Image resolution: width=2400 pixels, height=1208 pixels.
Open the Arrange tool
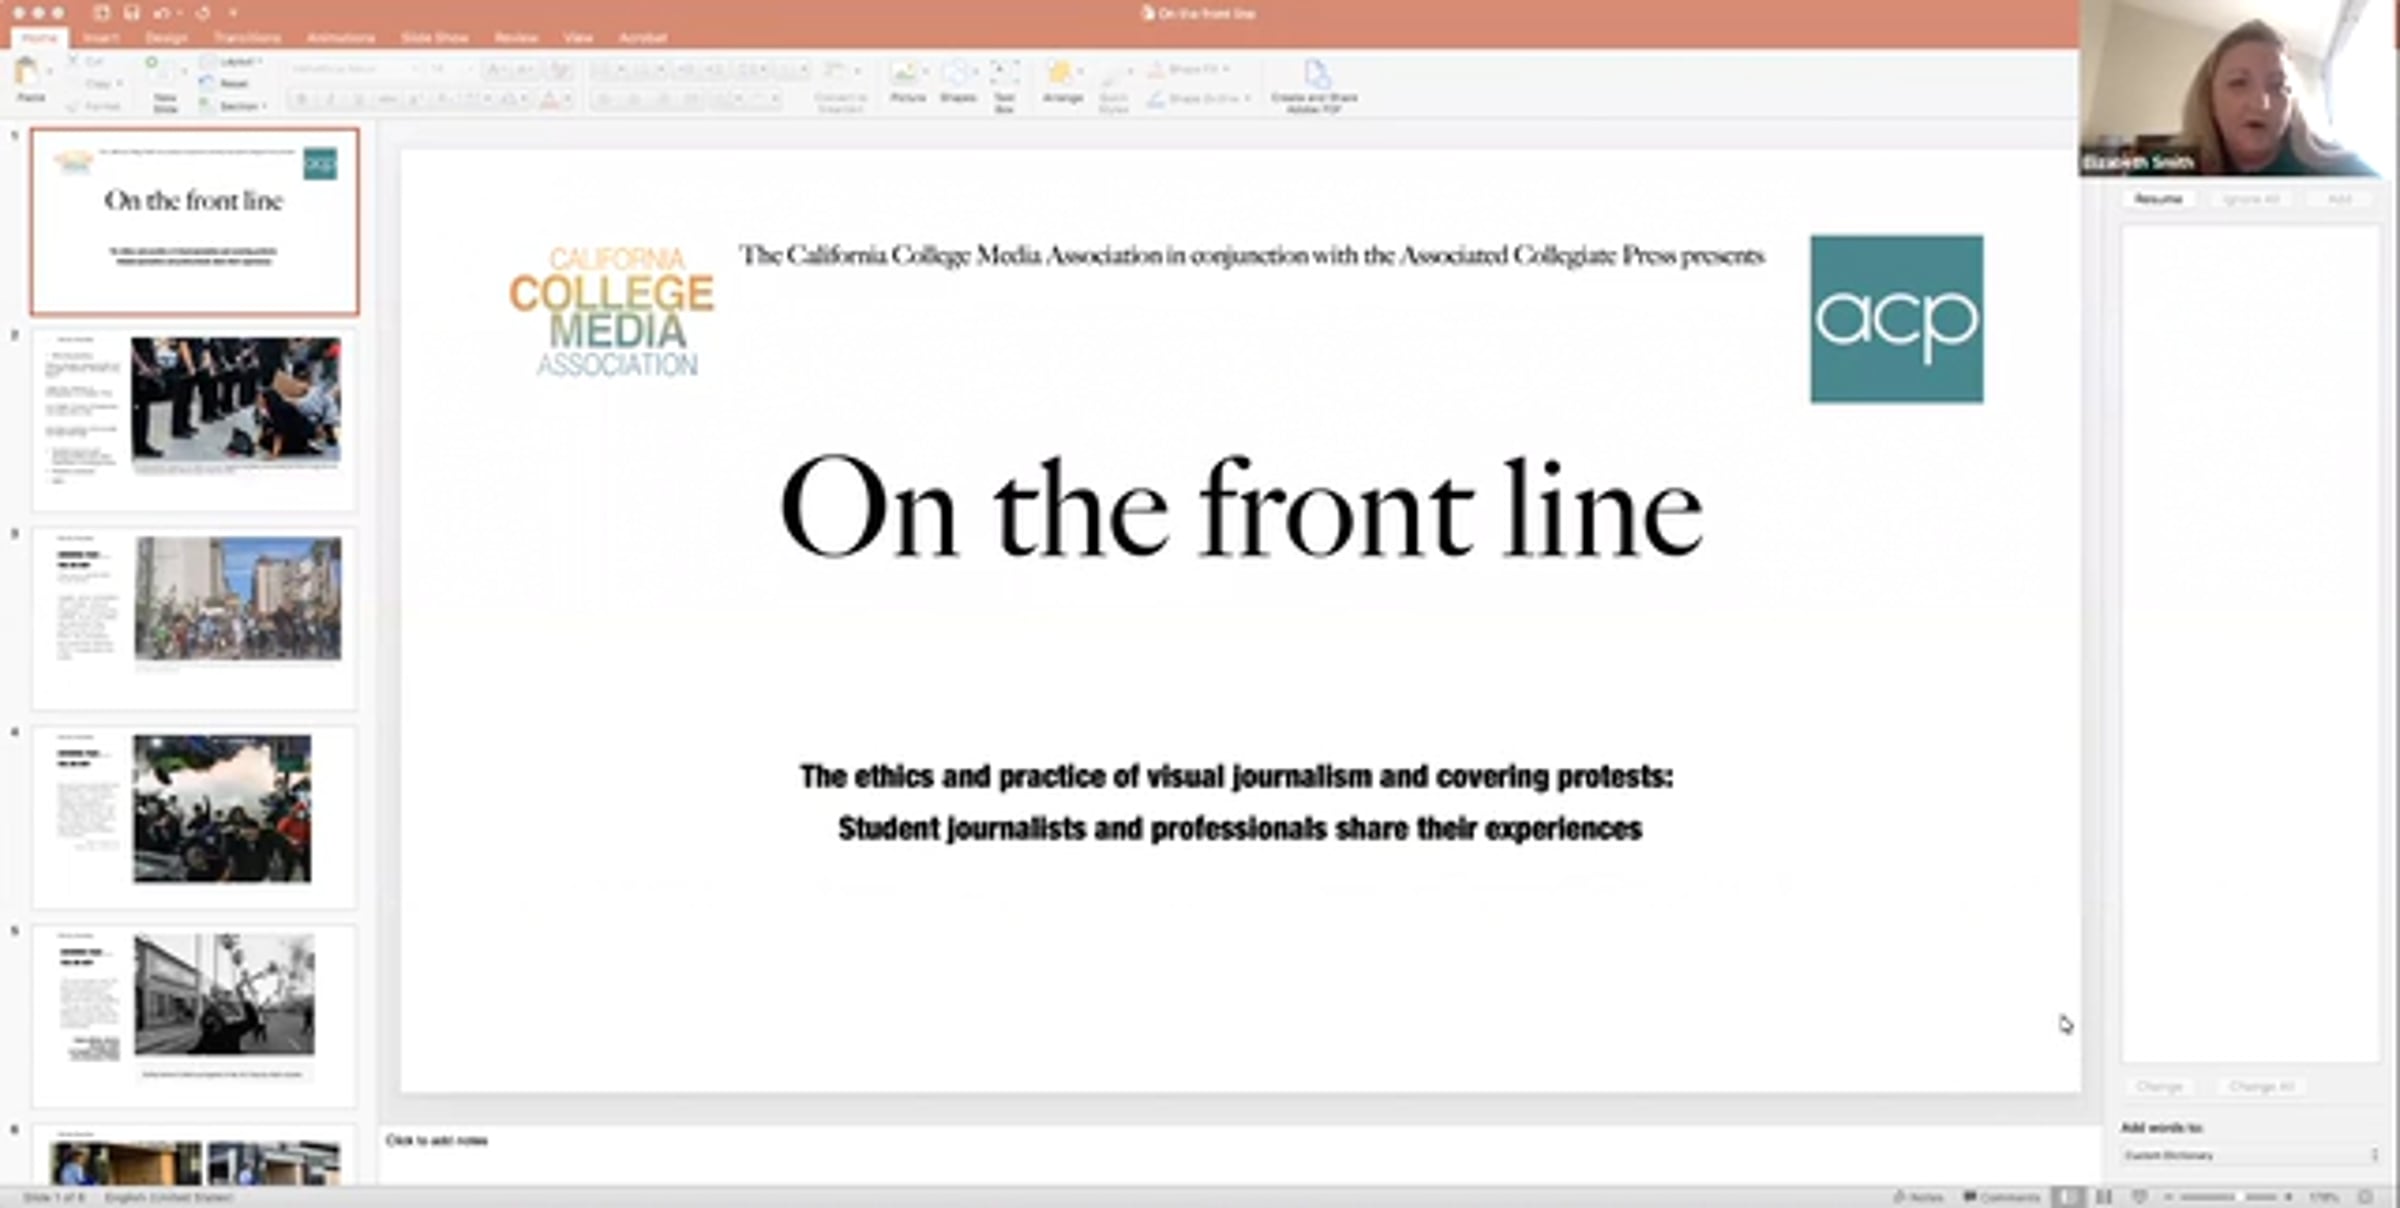[x=1062, y=81]
